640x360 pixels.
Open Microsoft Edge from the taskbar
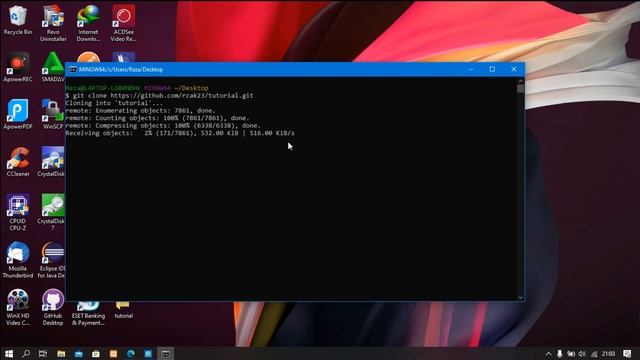pos(131,353)
